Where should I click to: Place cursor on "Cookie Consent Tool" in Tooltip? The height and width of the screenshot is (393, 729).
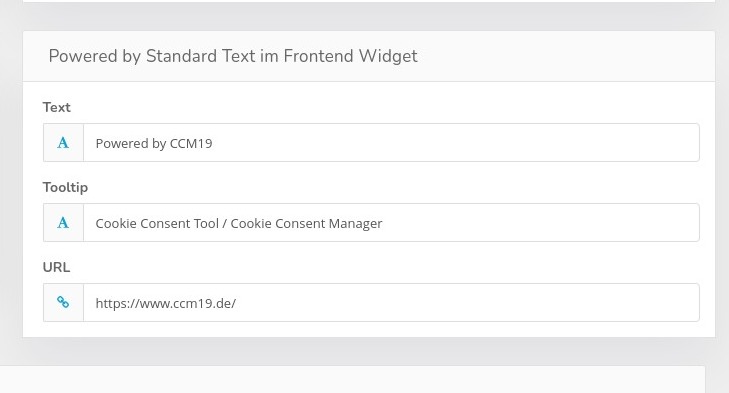157,223
